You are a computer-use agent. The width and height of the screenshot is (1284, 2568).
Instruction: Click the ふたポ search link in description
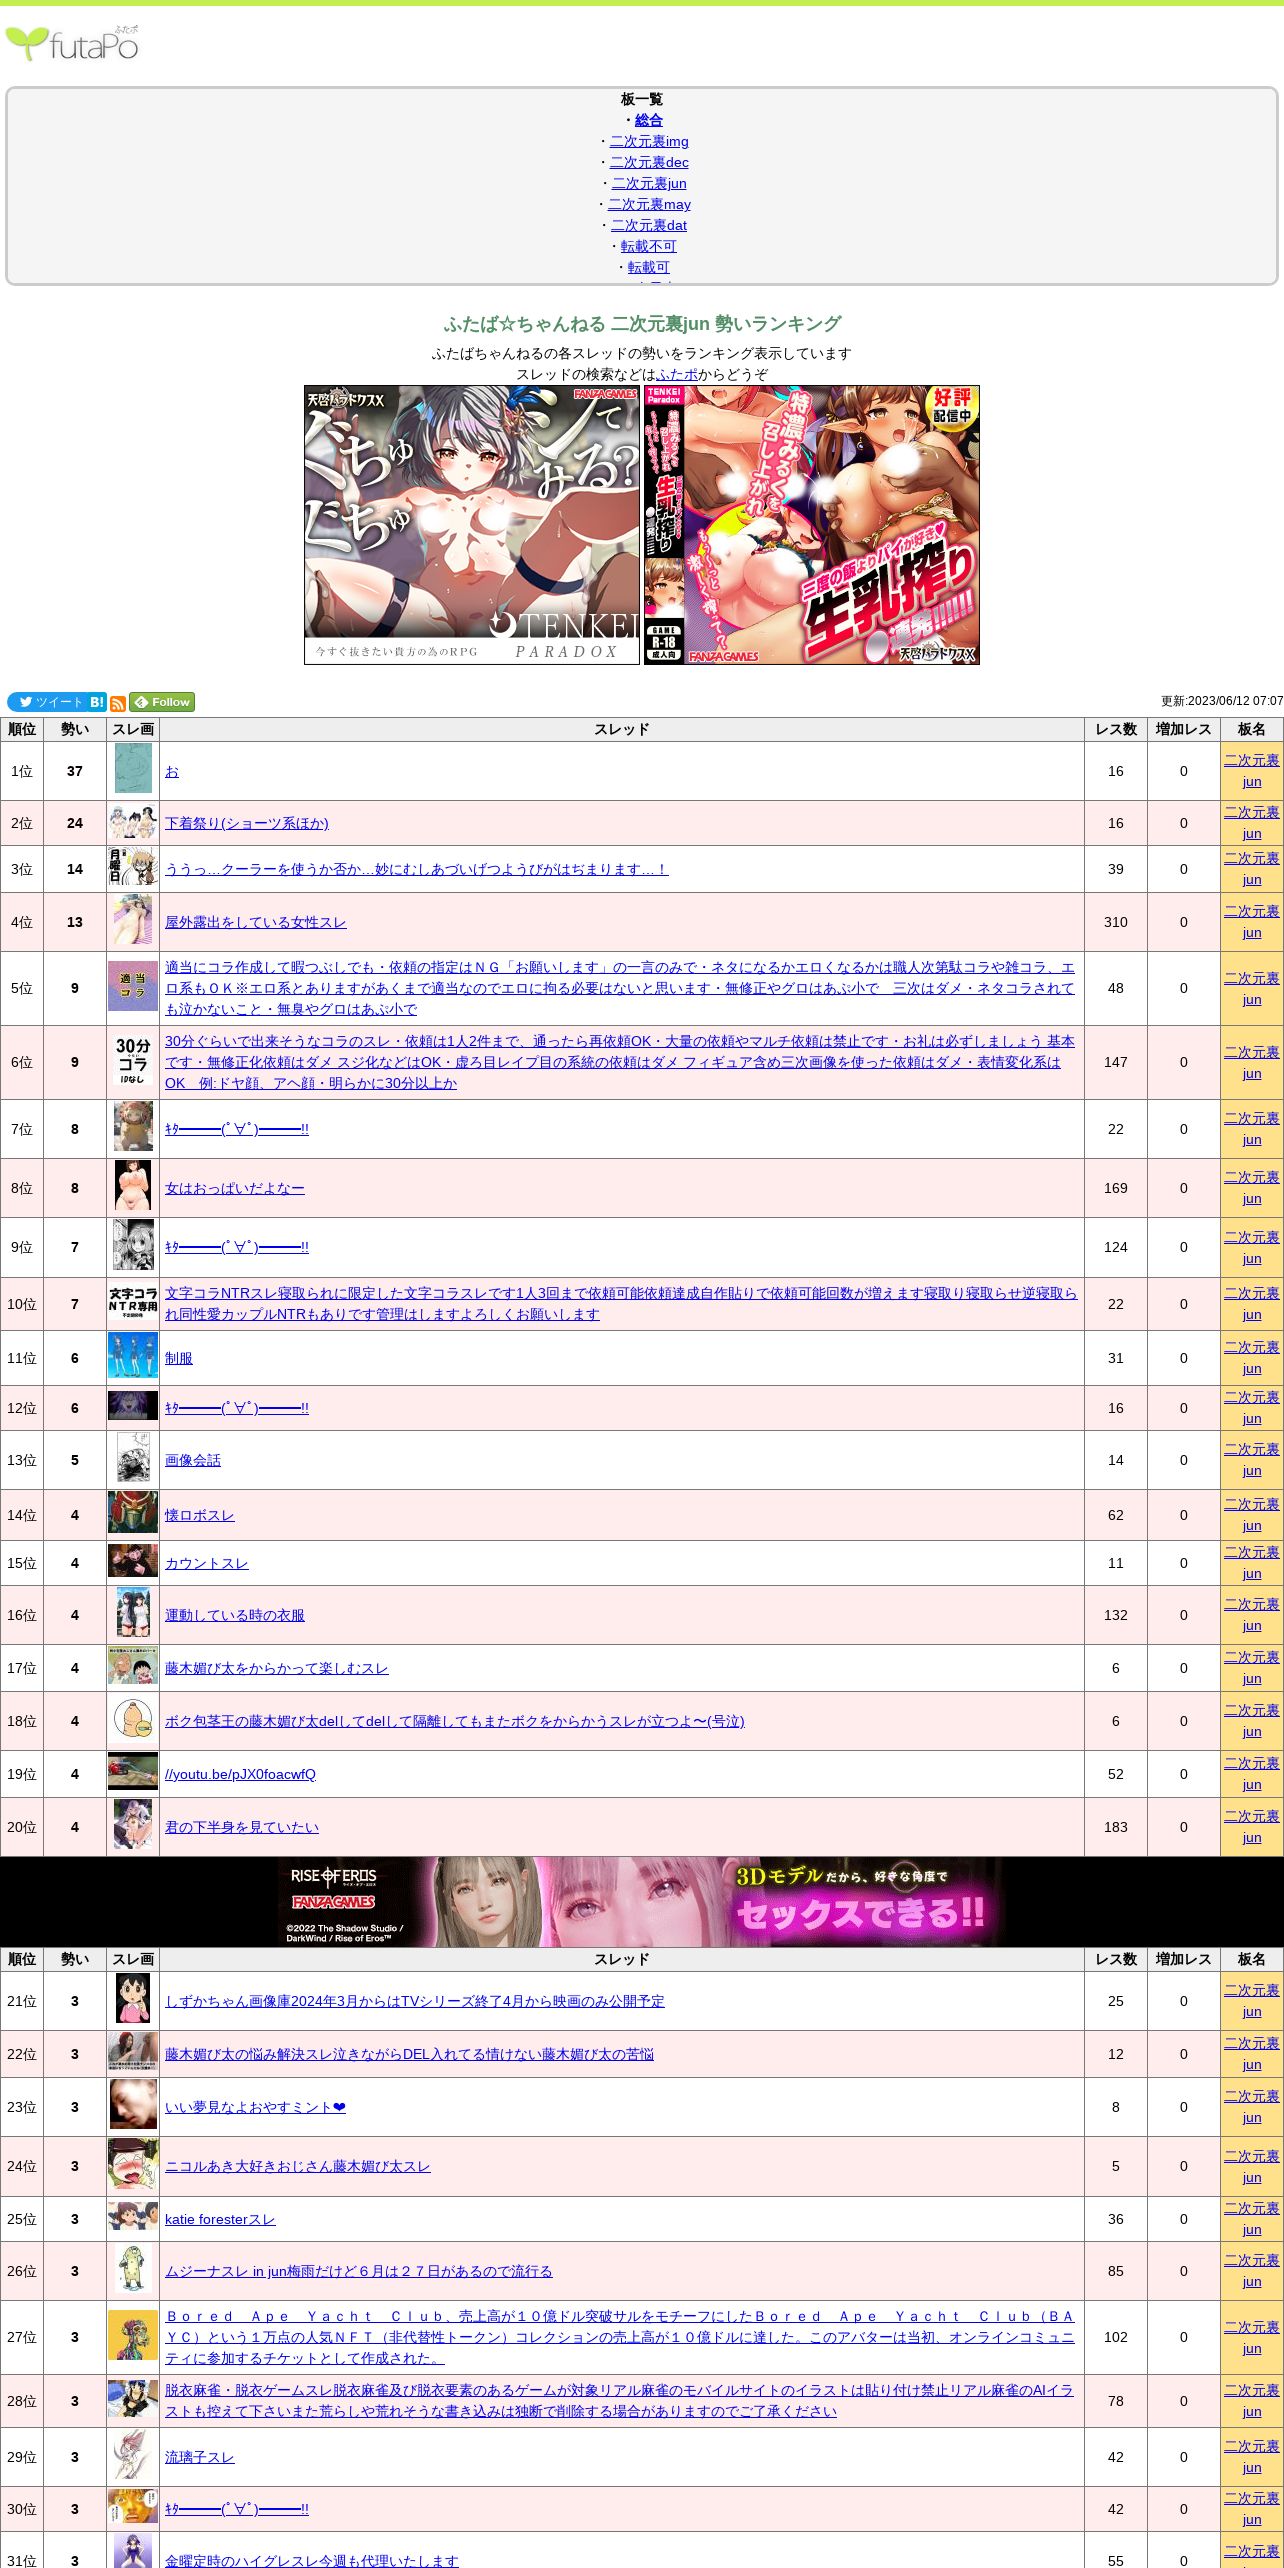click(677, 374)
